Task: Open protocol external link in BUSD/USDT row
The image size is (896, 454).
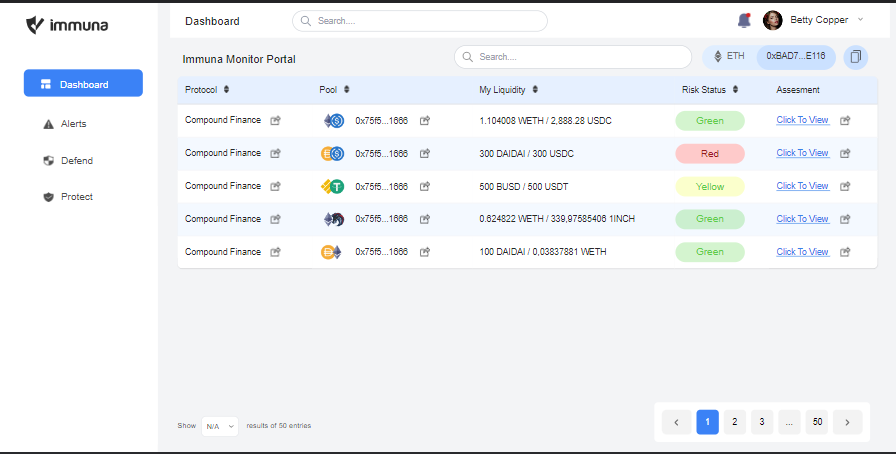Action: [x=275, y=186]
